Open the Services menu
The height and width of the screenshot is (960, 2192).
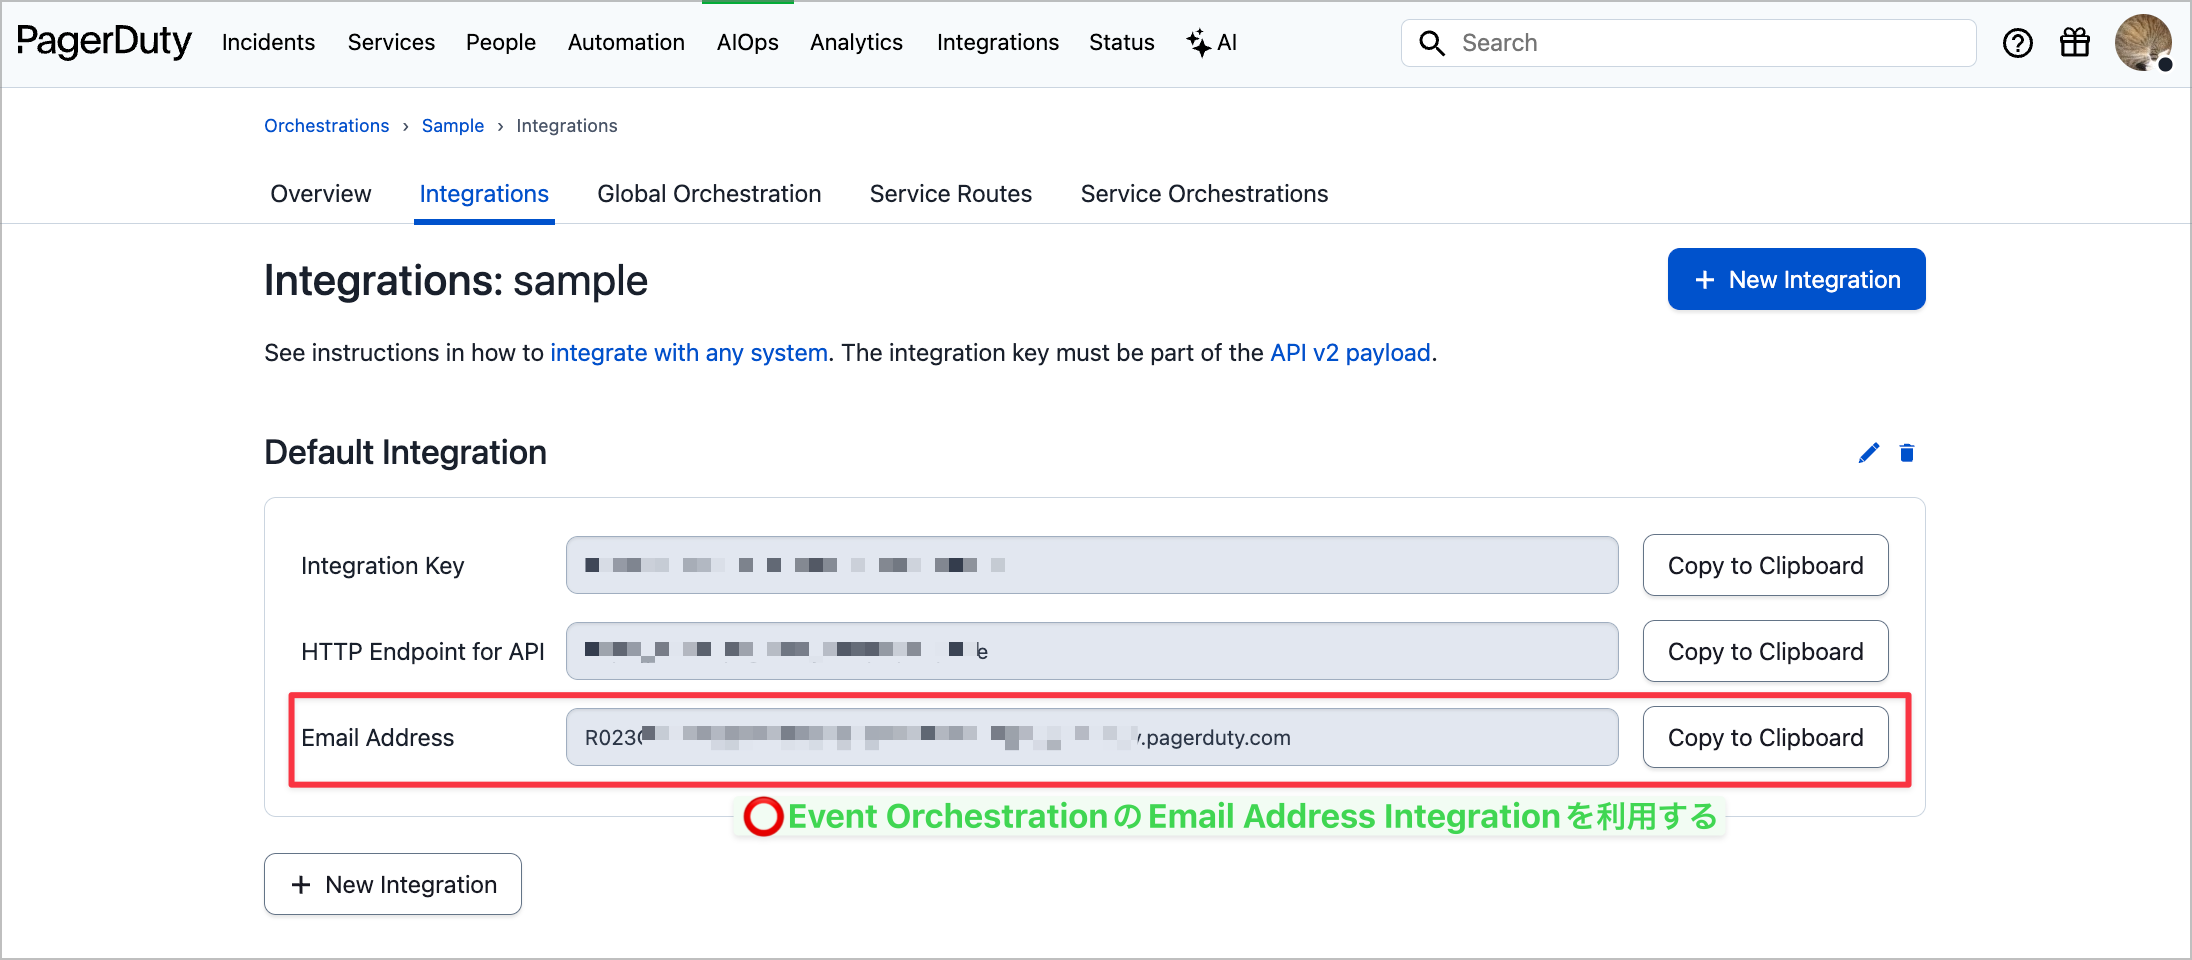point(391,43)
